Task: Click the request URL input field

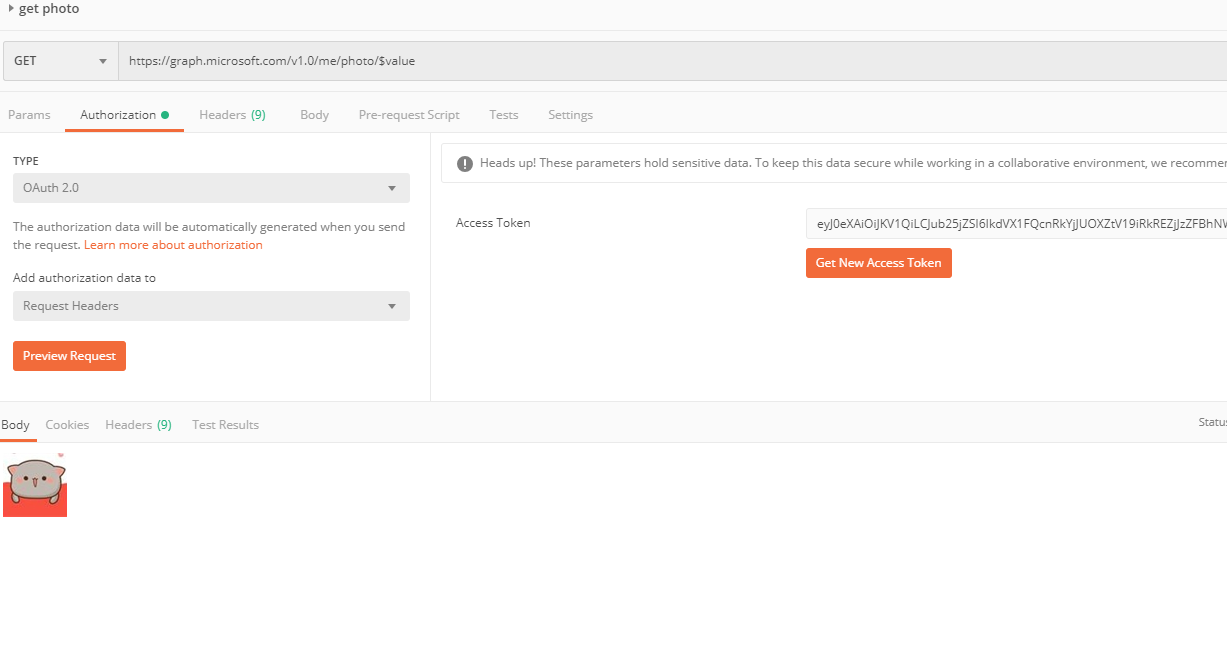Action: click(x=670, y=61)
